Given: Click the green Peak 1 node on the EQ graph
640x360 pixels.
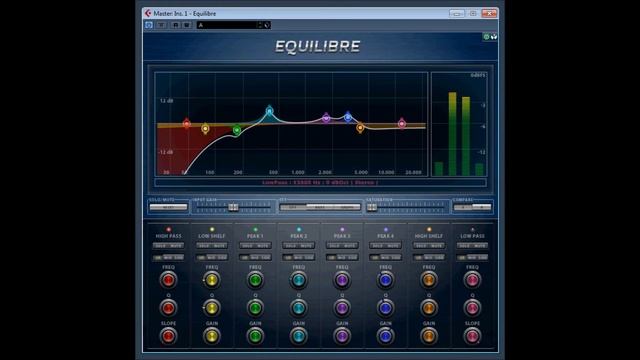Looking at the screenshot, I should click(237, 130).
